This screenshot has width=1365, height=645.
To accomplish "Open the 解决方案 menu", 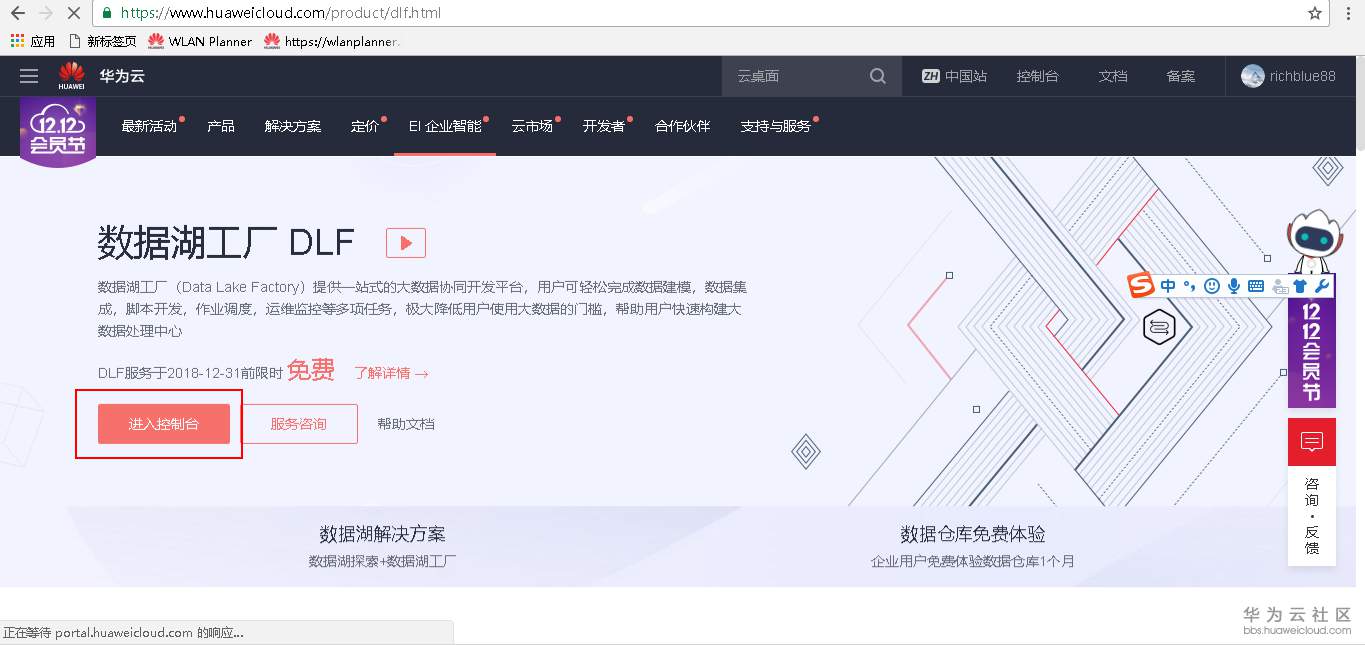I will [293, 126].
